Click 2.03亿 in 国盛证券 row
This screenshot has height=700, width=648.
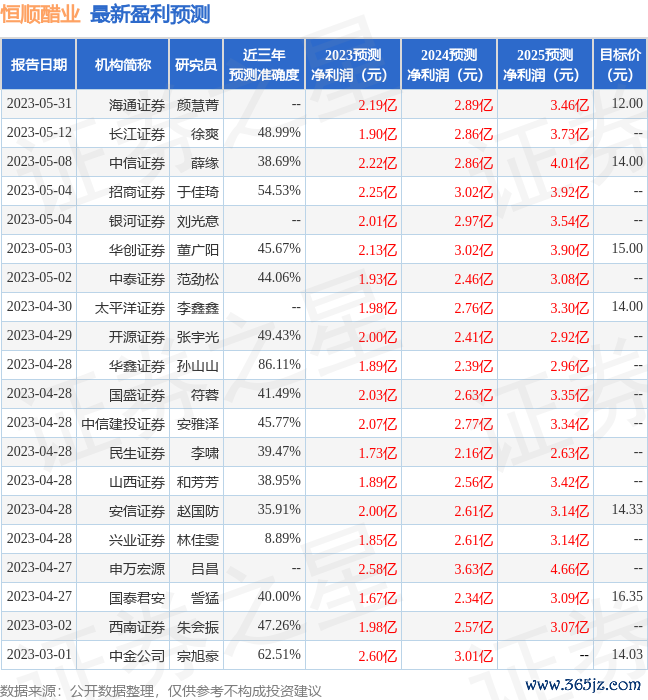pos(378,396)
